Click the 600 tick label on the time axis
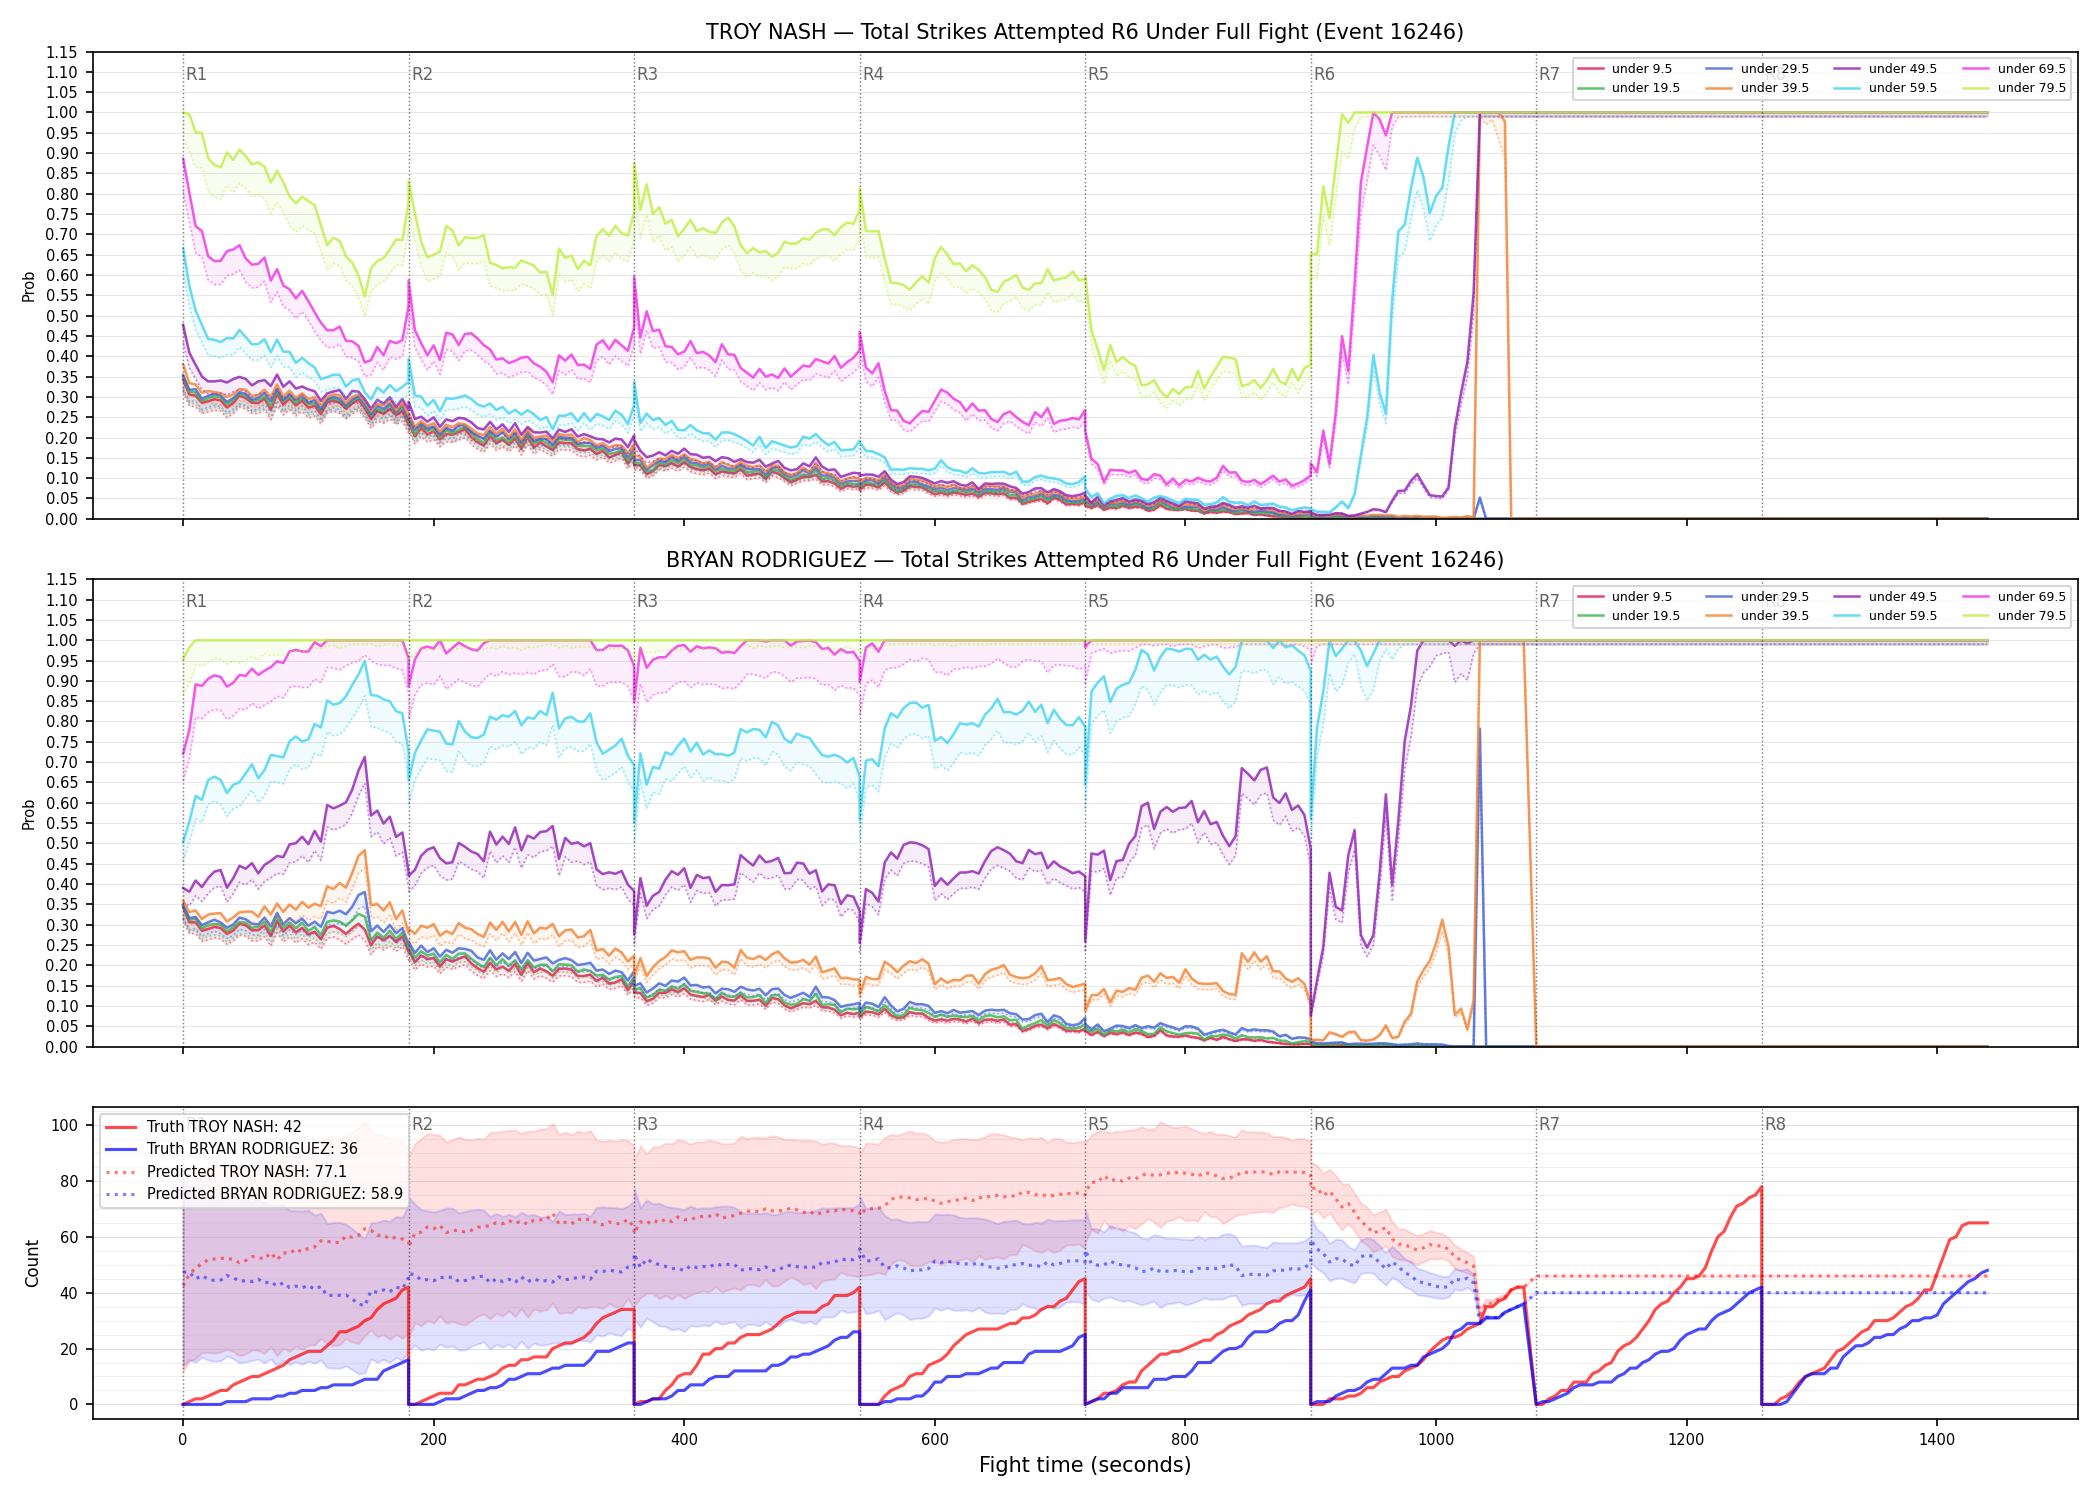Screen dimensions: 2100x1500 click(x=935, y=1440)
